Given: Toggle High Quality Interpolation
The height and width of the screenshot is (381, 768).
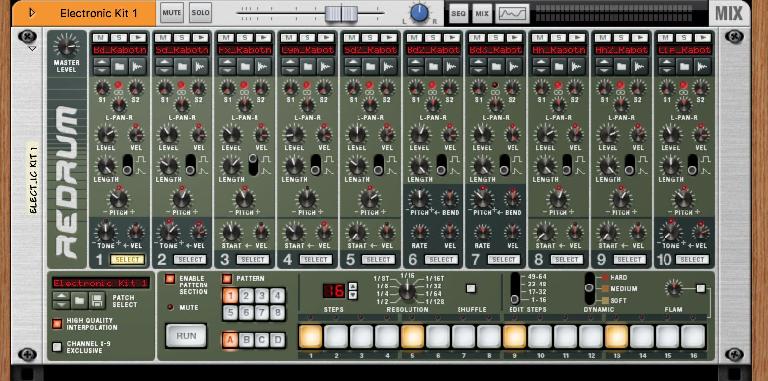Looking at the screenshot, I should tap(57, 323).
